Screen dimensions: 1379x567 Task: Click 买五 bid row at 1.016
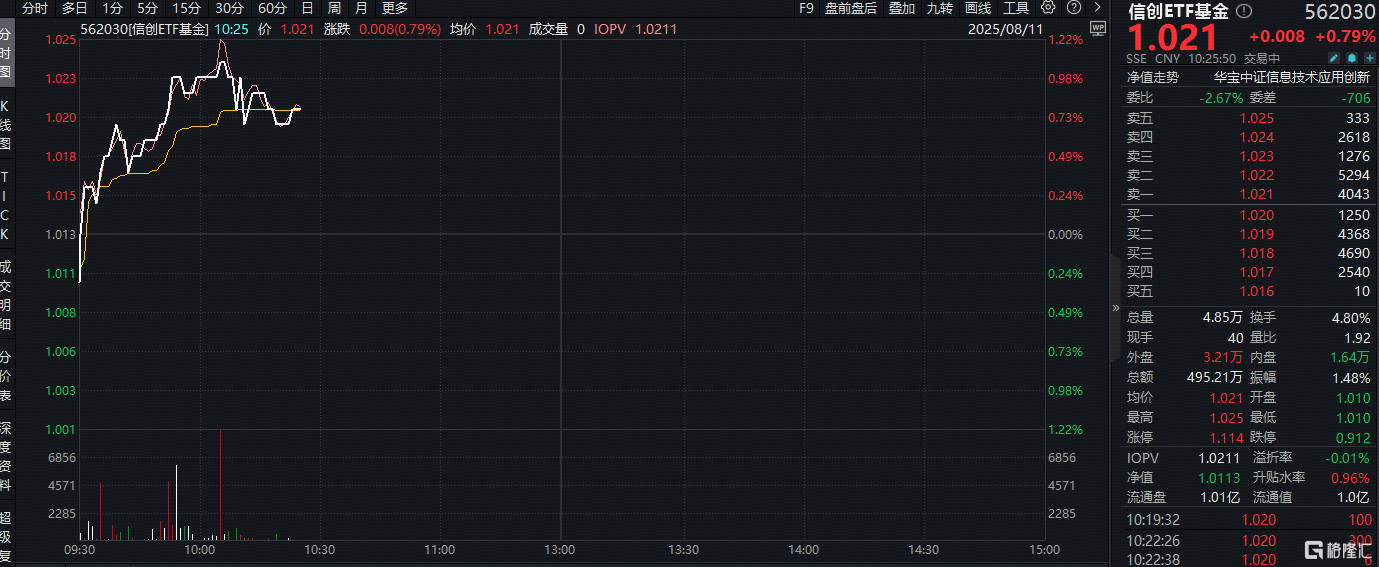click(x=1248, y=291)
